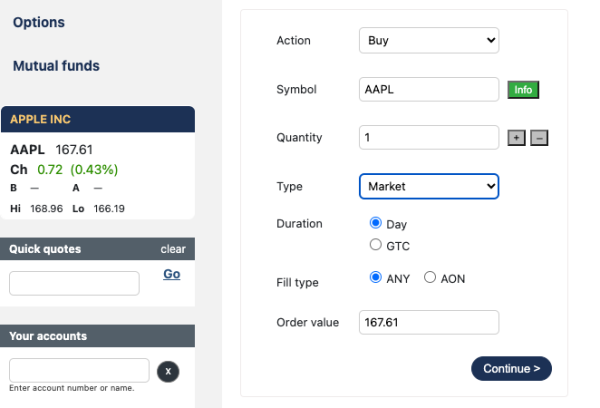Choose GTC as the order duration
The height and width of the screenshot is (408, 600).
pyautogui.click(x=376, y=245)
